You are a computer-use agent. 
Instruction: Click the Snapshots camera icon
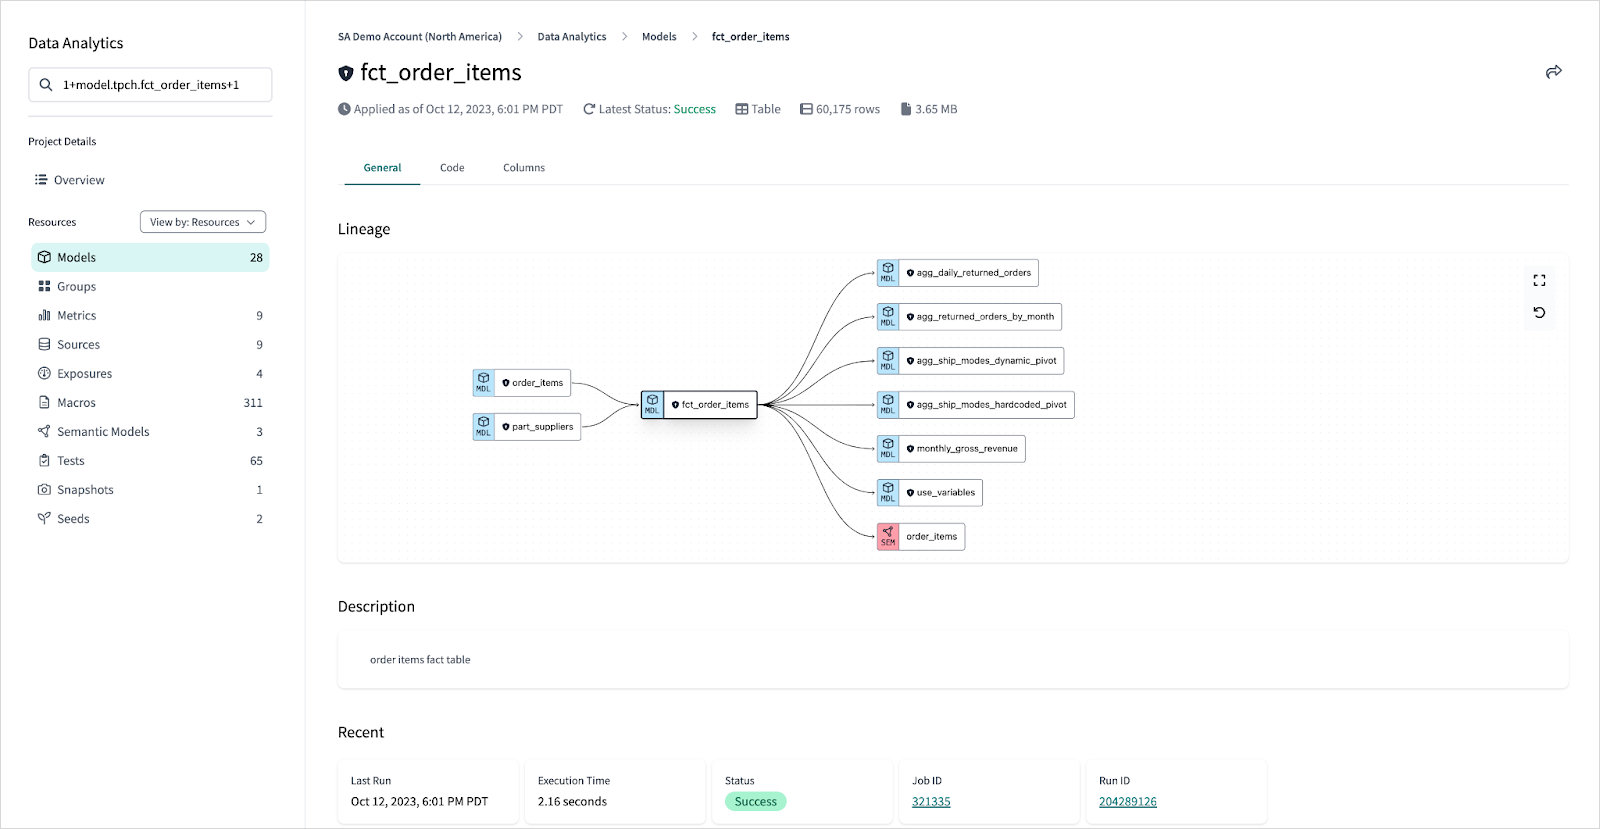44,489
